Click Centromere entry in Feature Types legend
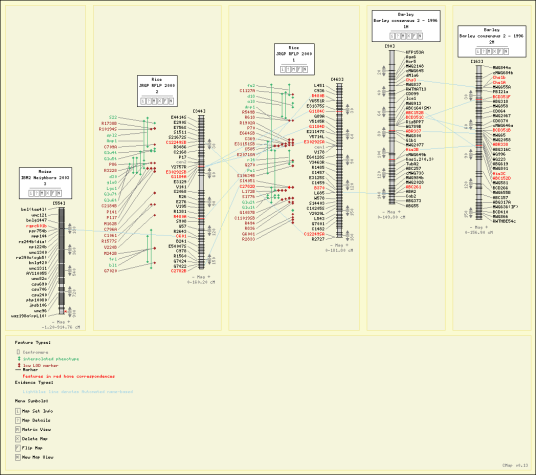Image resolution: width=536 pixels, height=475 pixels. [36, 352]
